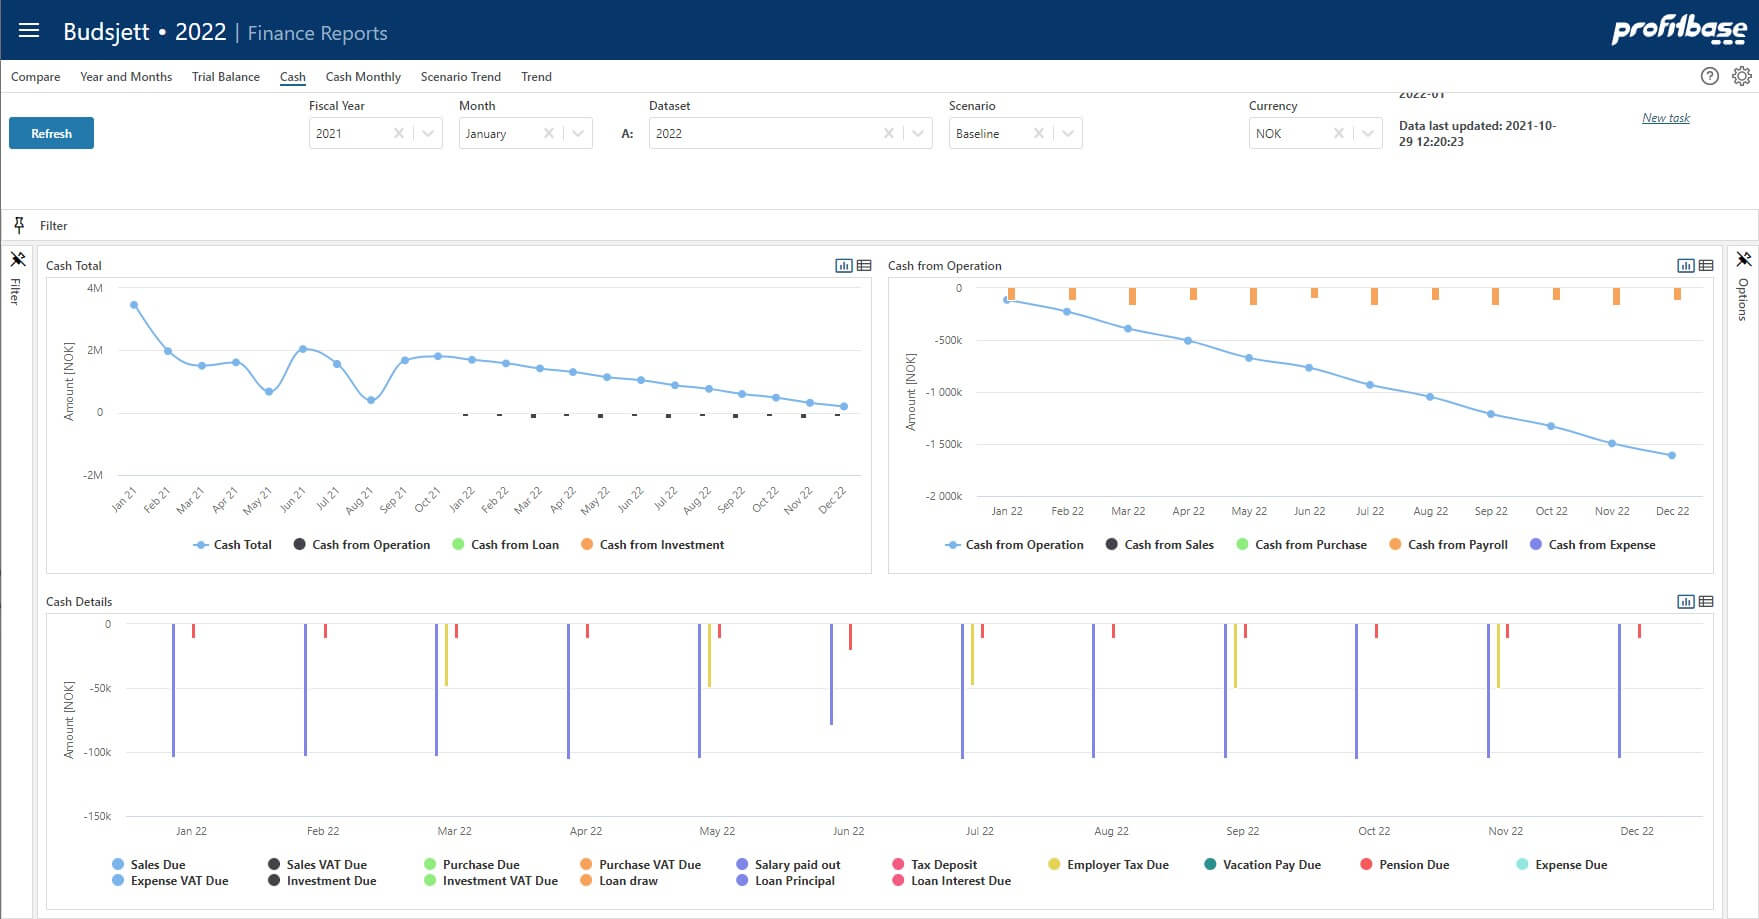Toggle Cash from Expense legend series
This screenshot has height=919, width=1759.
pos(1592,545)
